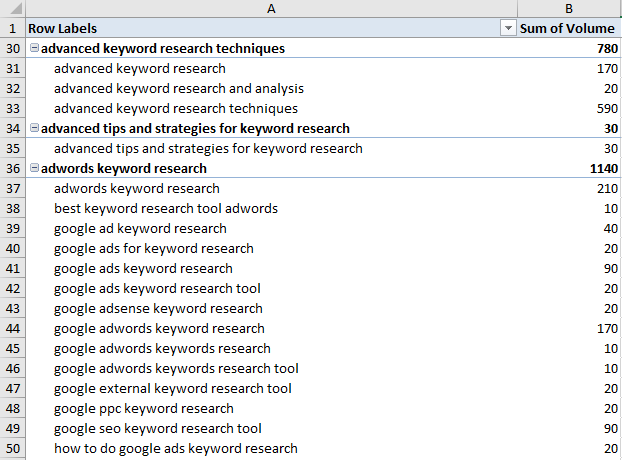The width and height of the screenshot is (622, 460).
Task: Select column A header
Action: pyautogui.click(x=271, y=8)
